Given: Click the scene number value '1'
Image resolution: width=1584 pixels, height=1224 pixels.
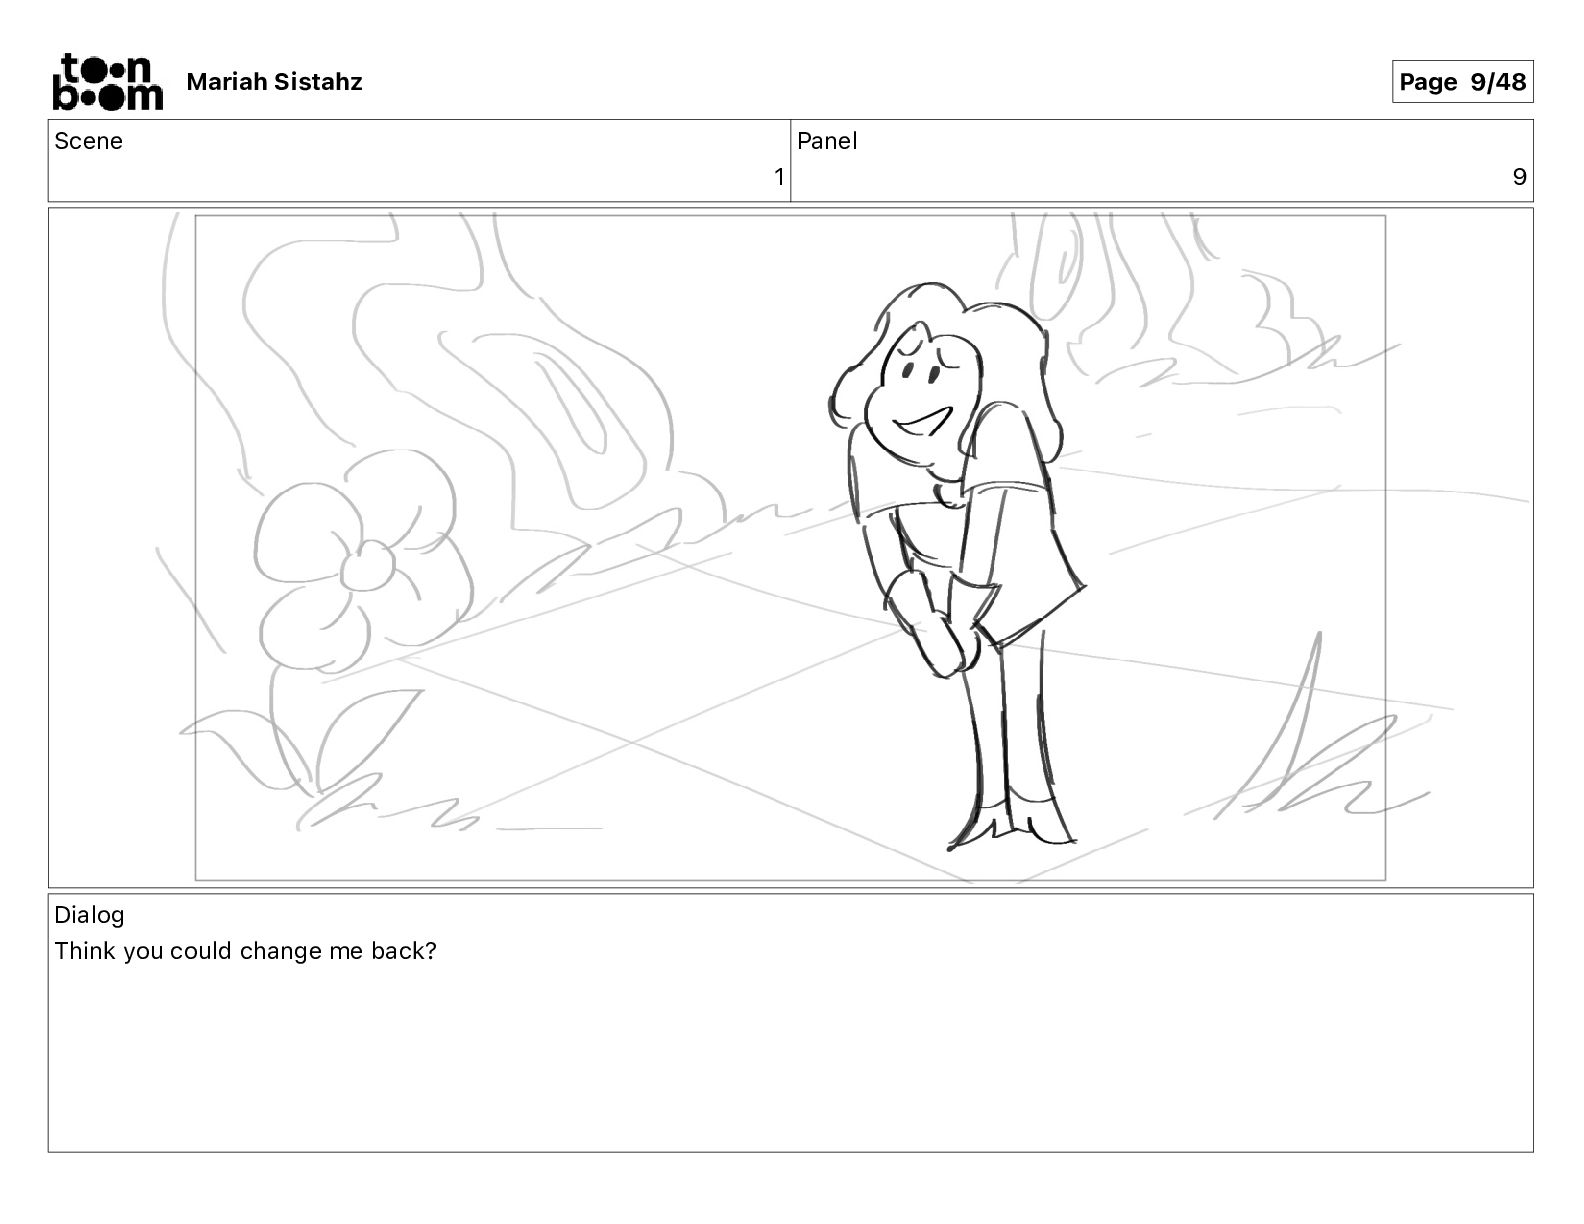Looking at the screenshot, I should [x=779, y=177].
